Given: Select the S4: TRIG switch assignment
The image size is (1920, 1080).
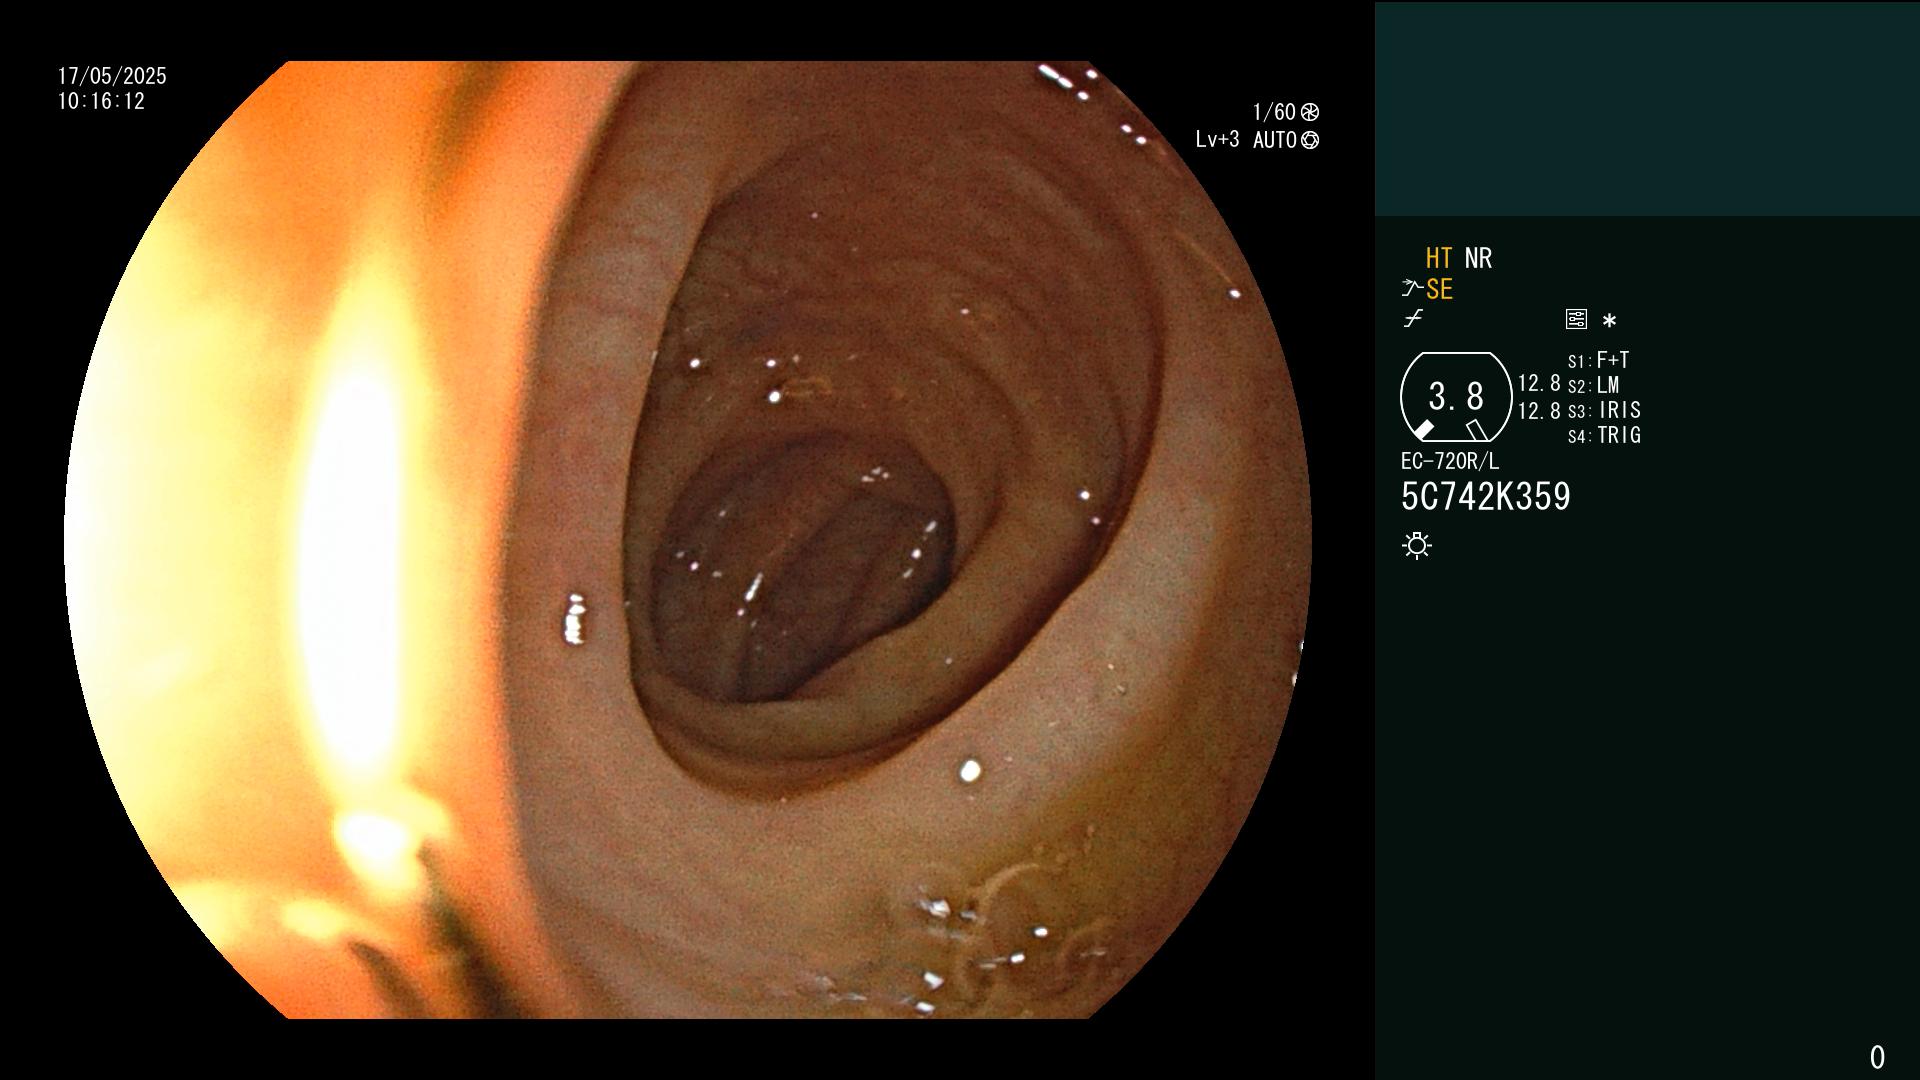Looking at the screenshot, I should 1605,435.
